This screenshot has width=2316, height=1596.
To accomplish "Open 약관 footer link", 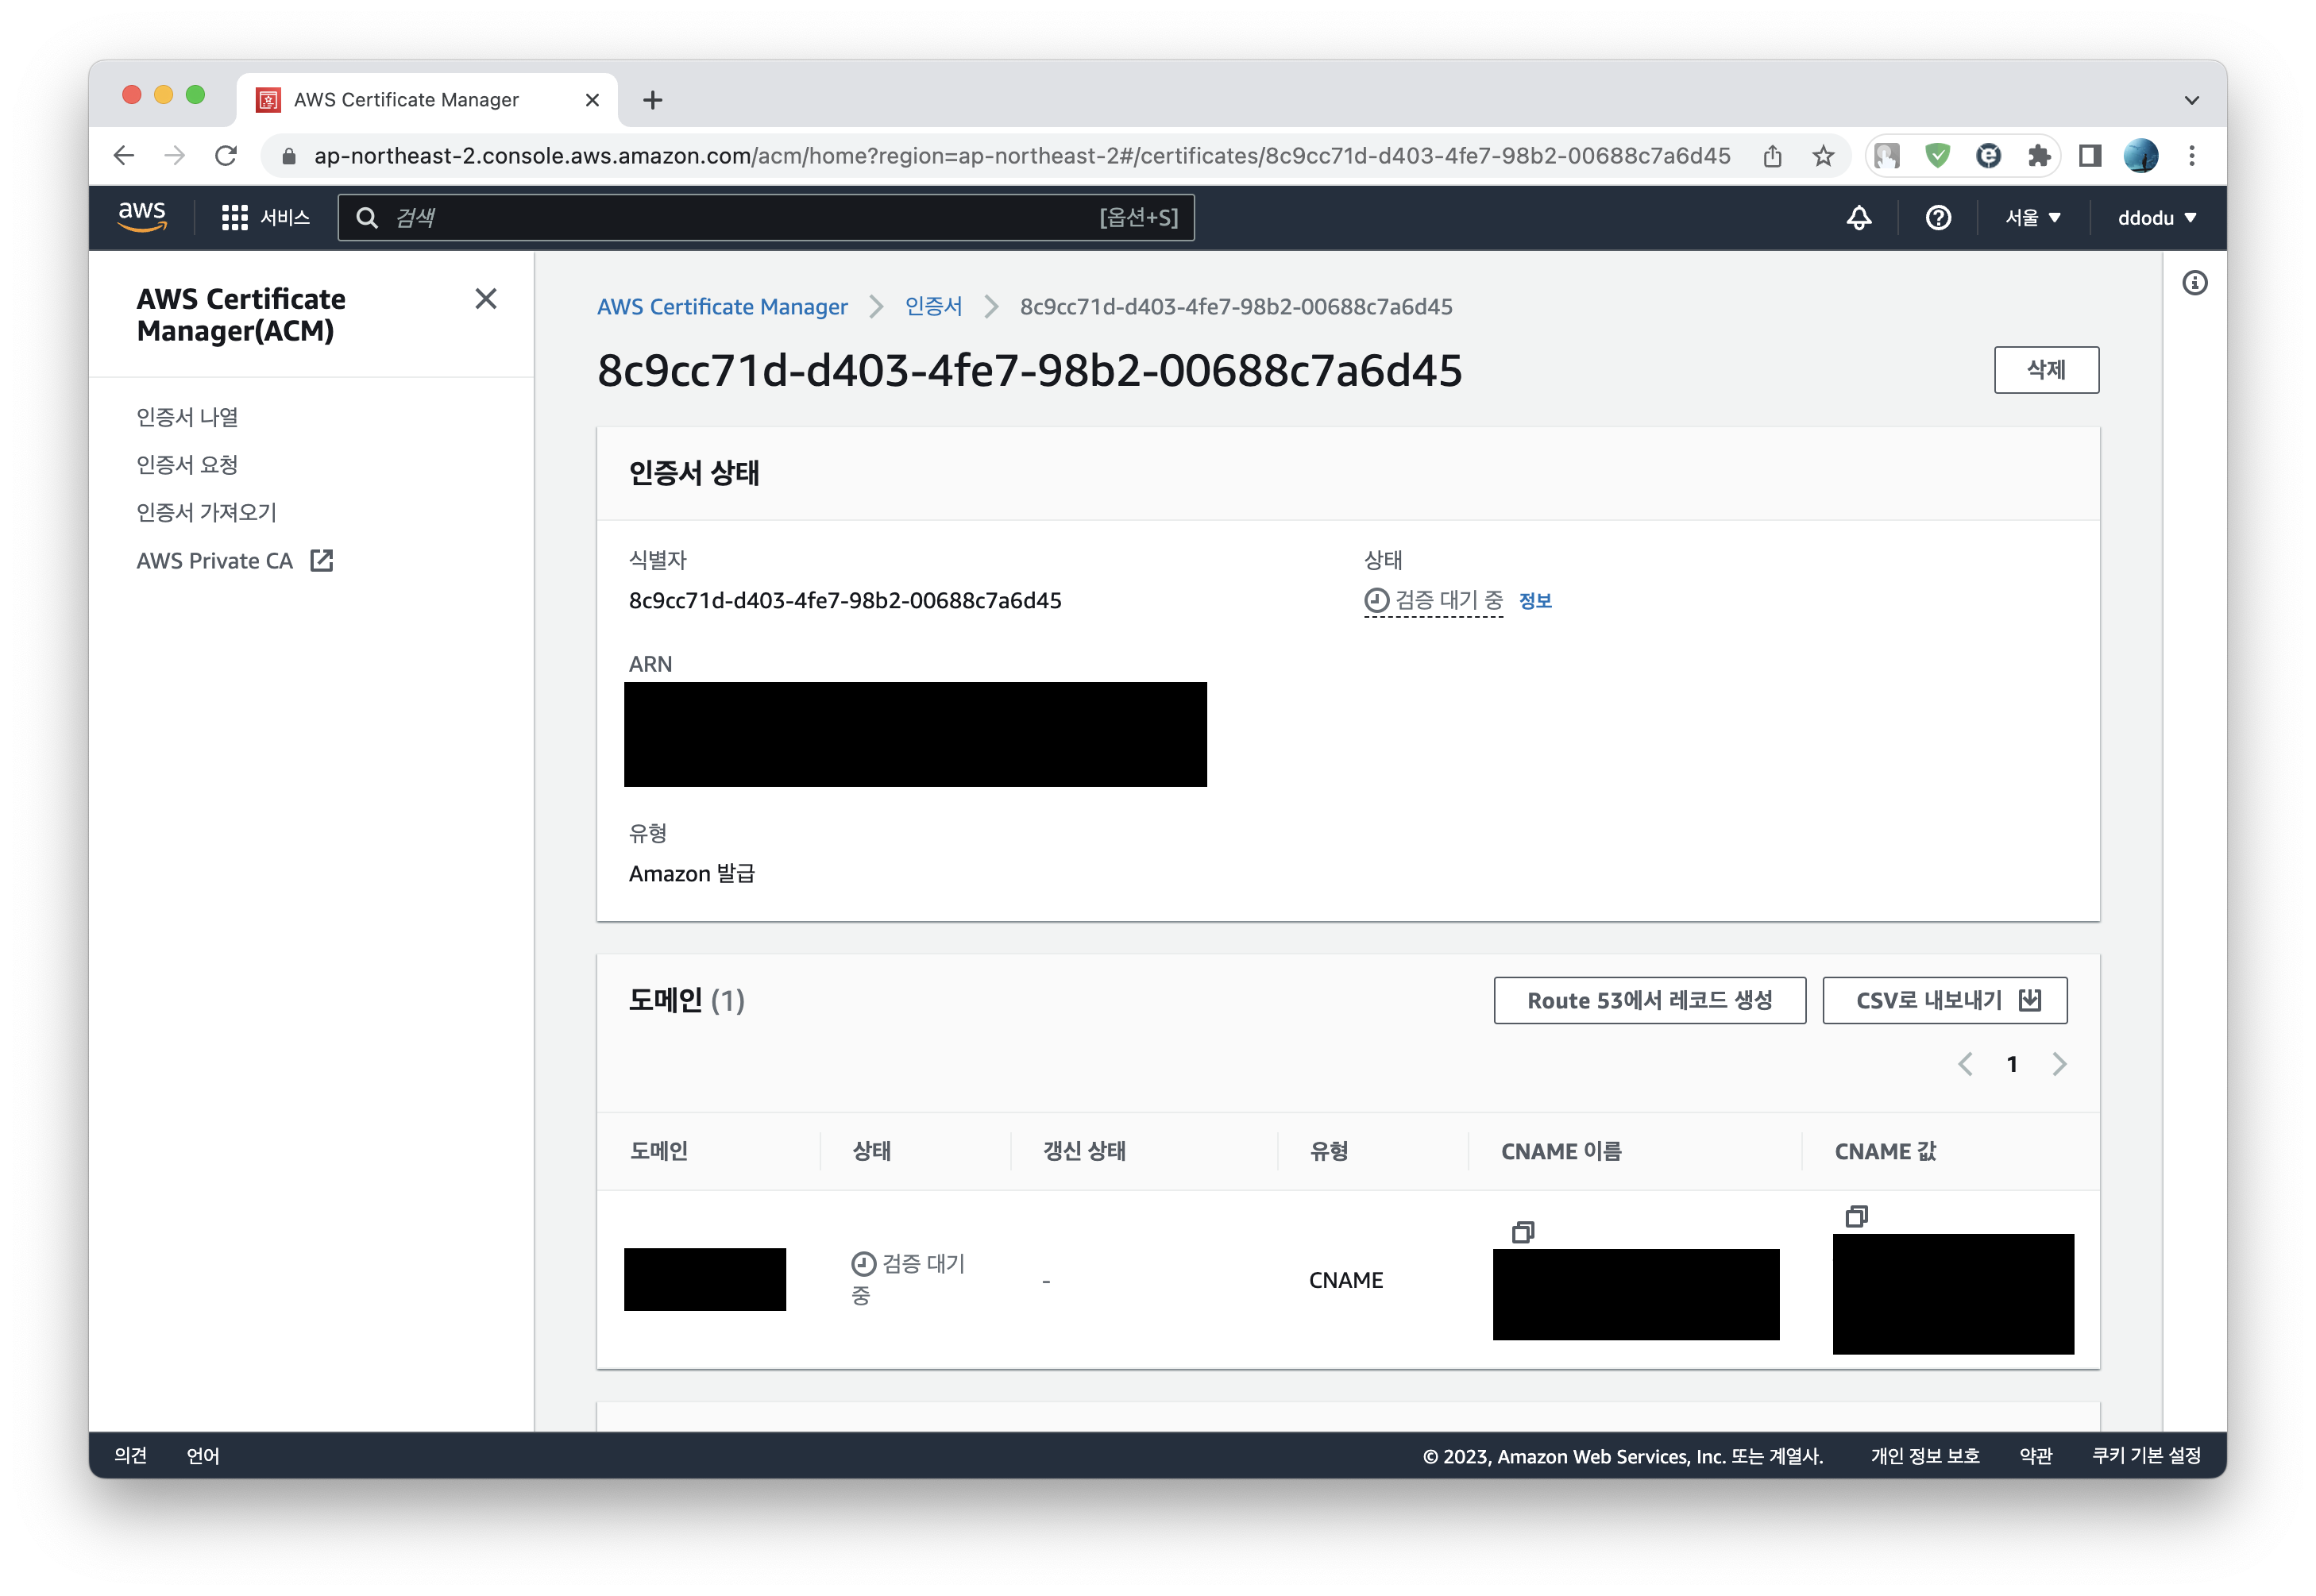I will pos(2036,1456).
